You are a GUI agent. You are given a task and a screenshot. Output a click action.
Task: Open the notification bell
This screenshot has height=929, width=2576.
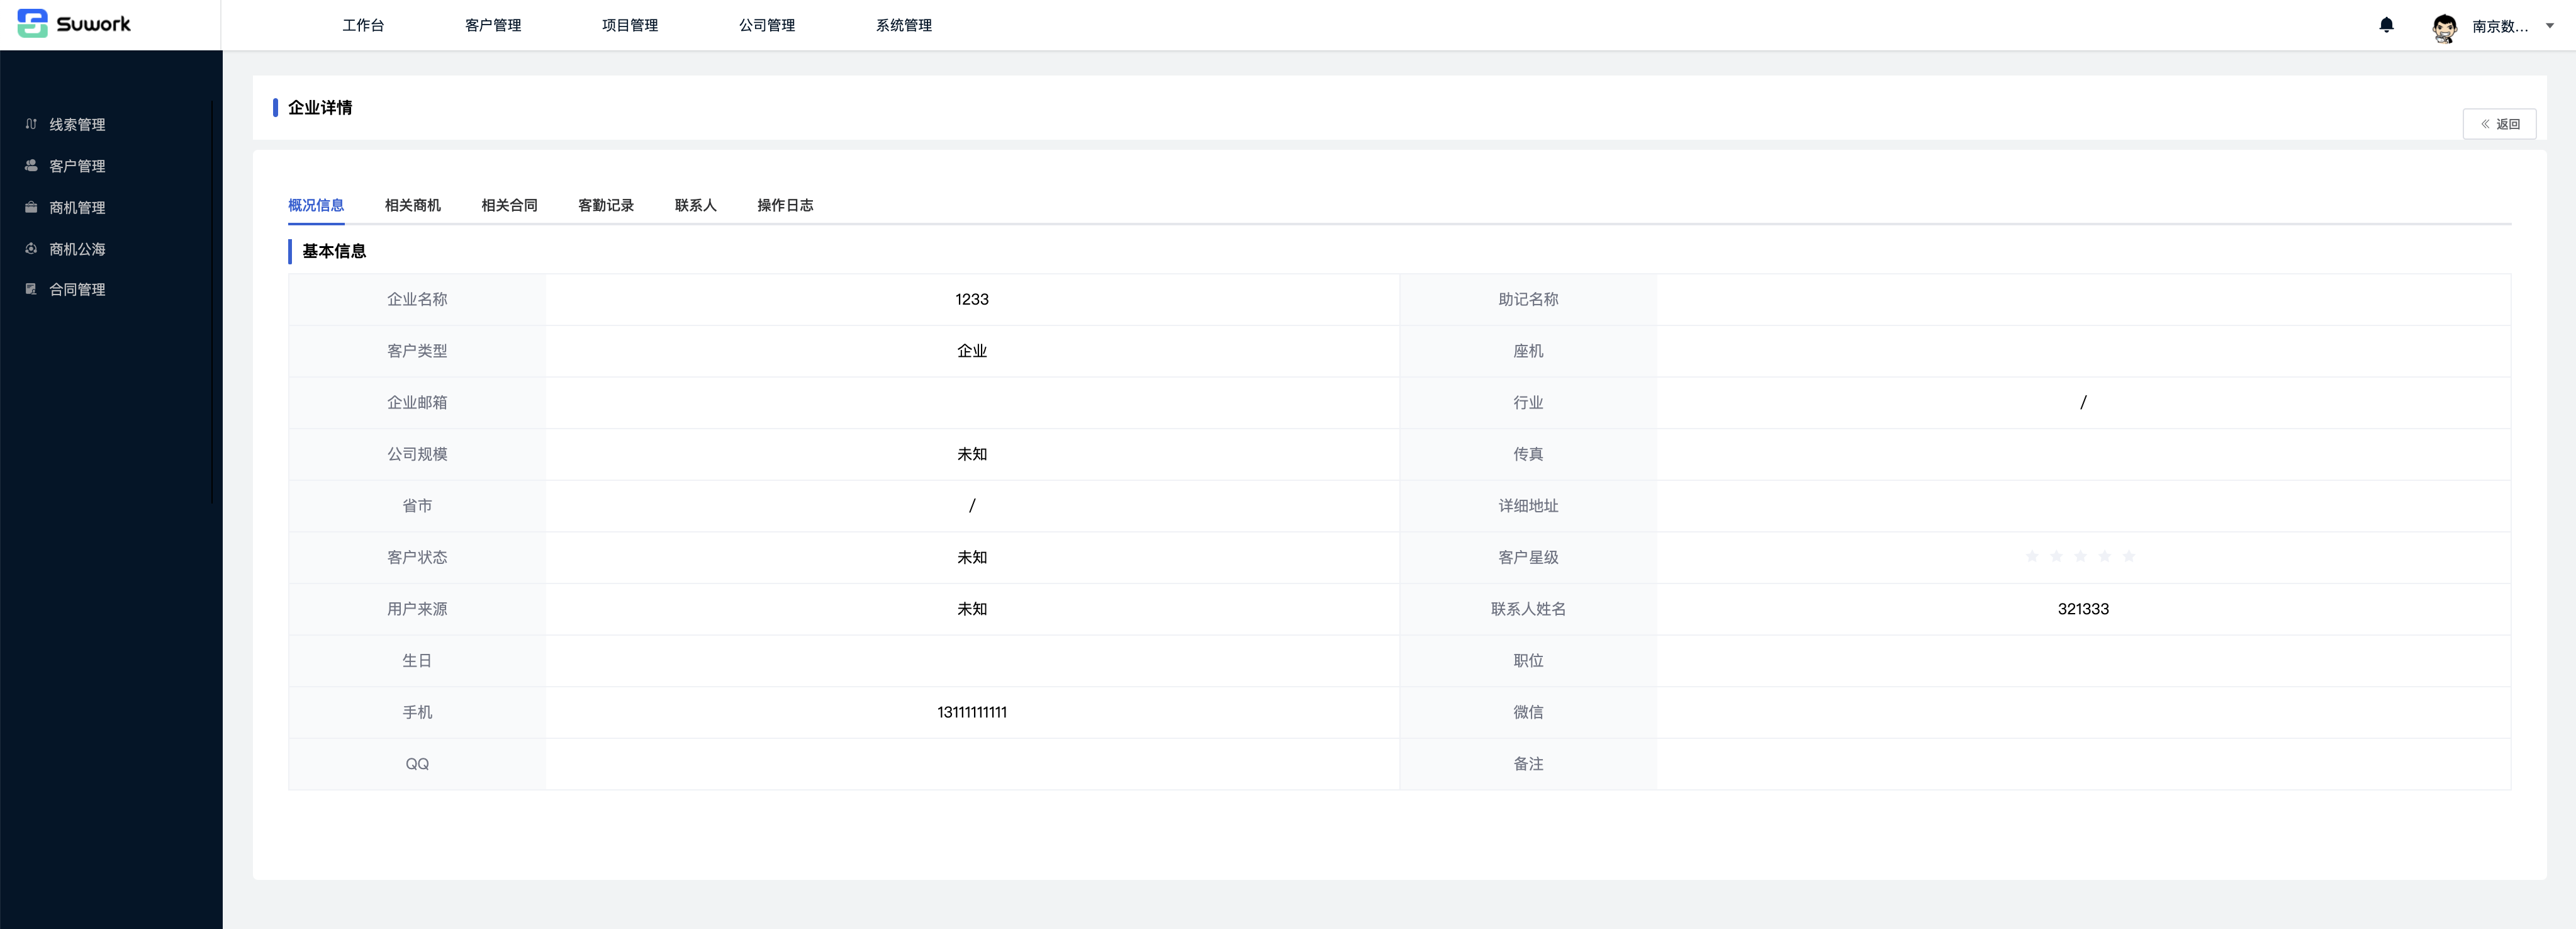(2386, 25)
